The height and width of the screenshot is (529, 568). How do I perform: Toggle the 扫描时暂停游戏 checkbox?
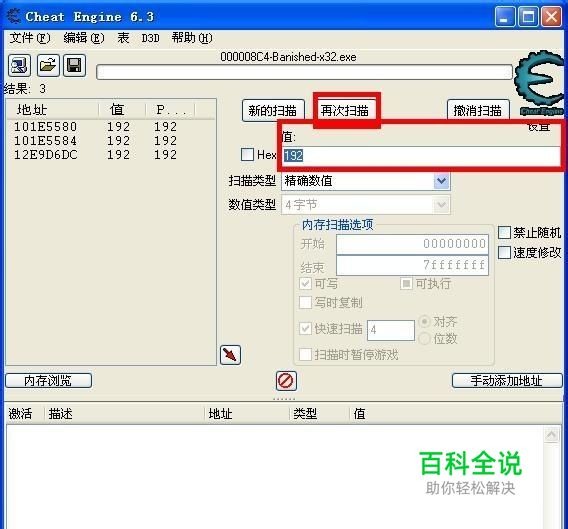[x=305, y=354]
